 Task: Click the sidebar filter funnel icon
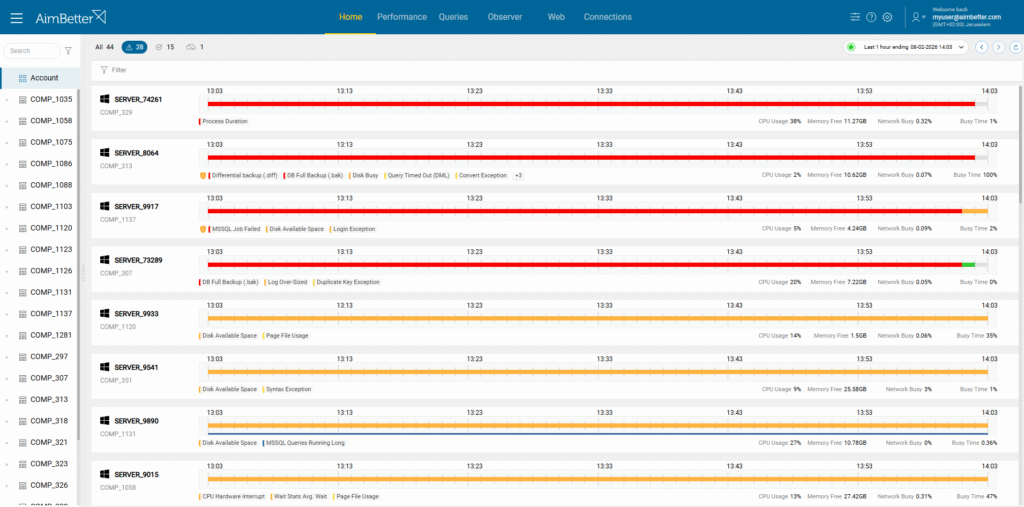(x=68, y=51)
